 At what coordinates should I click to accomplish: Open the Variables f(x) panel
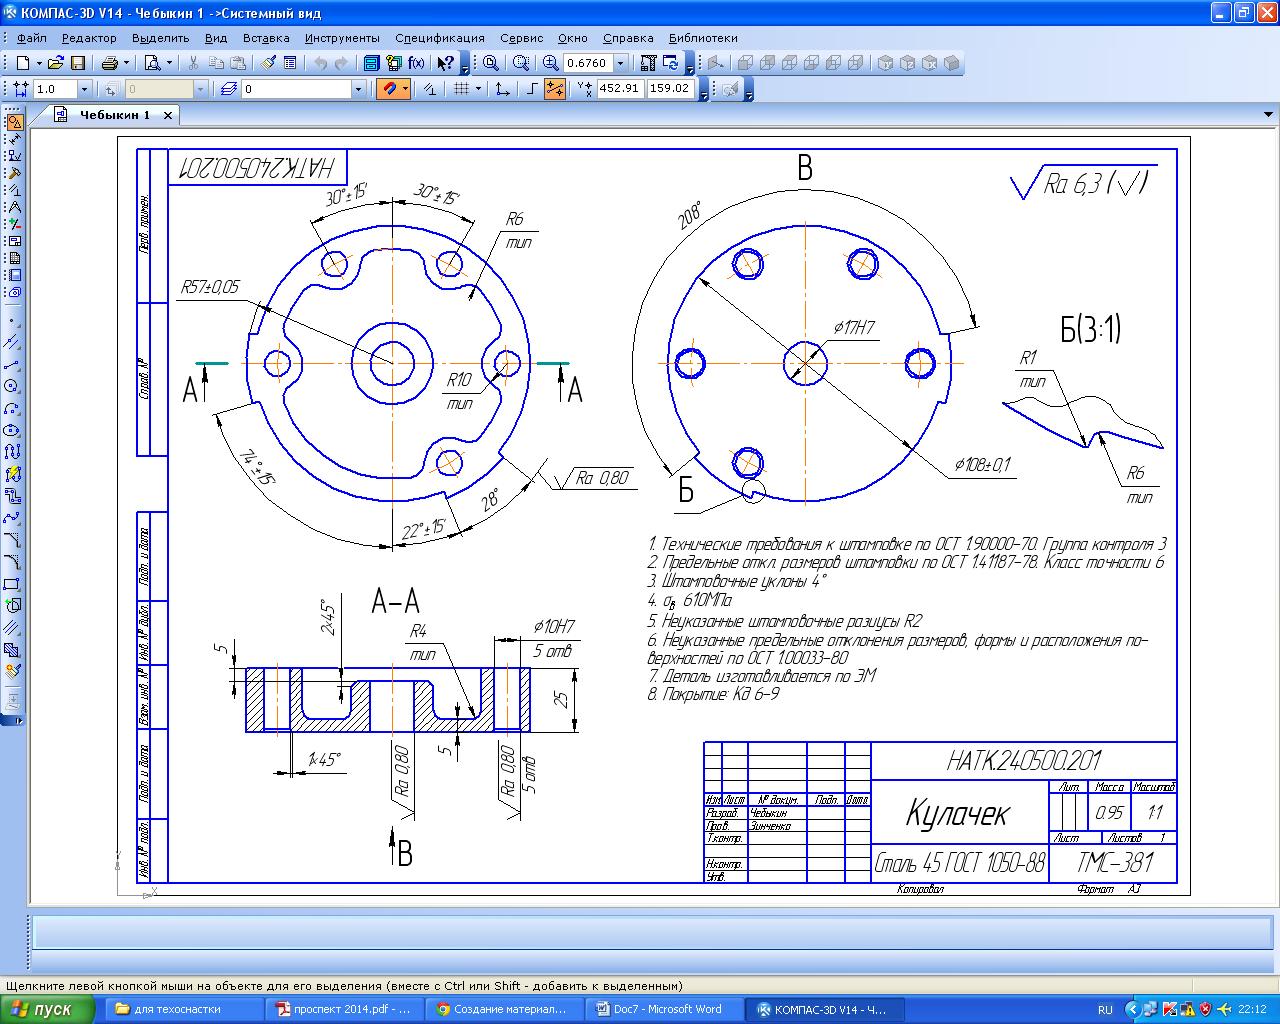416,63
